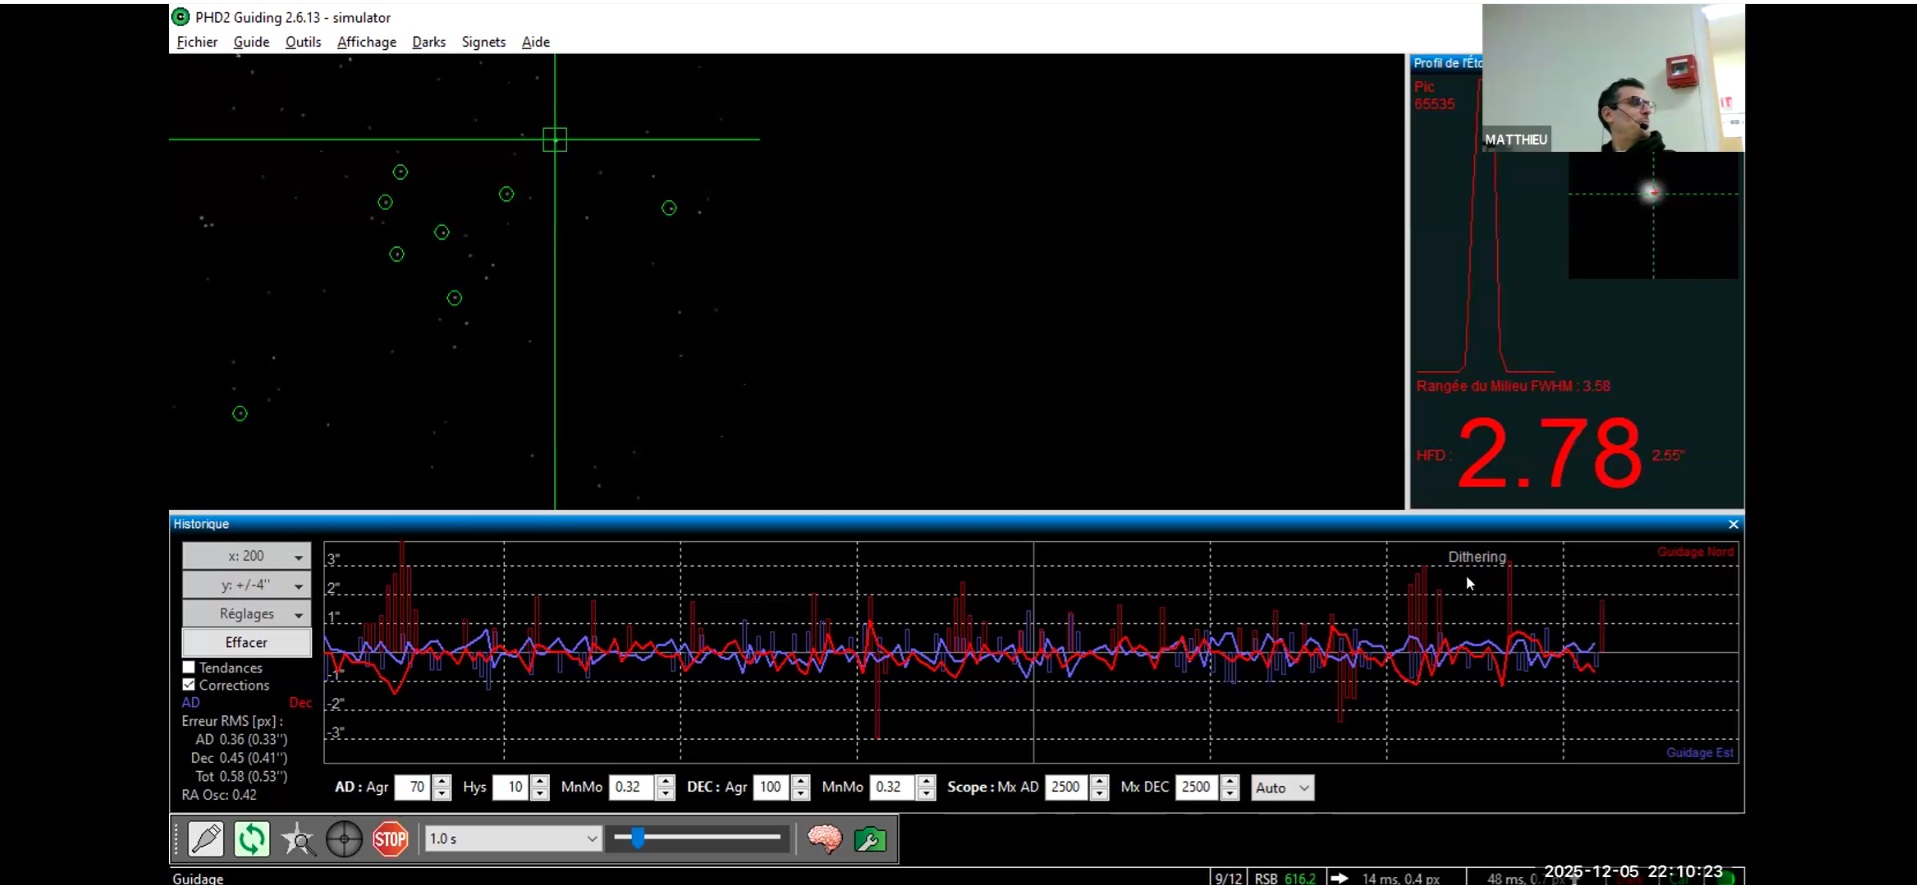Open camera settings wrench icon
The height and width of the screenshot is (885, 1917).
(x=871, y=839)
